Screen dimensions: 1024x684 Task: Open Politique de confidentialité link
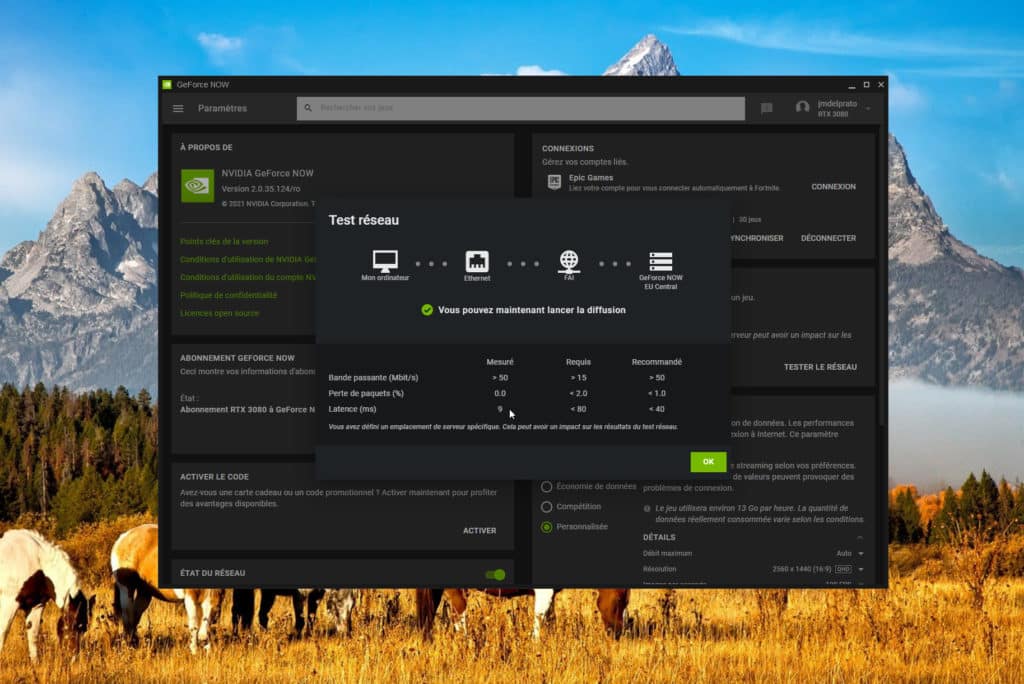click(x=229, y=295)
